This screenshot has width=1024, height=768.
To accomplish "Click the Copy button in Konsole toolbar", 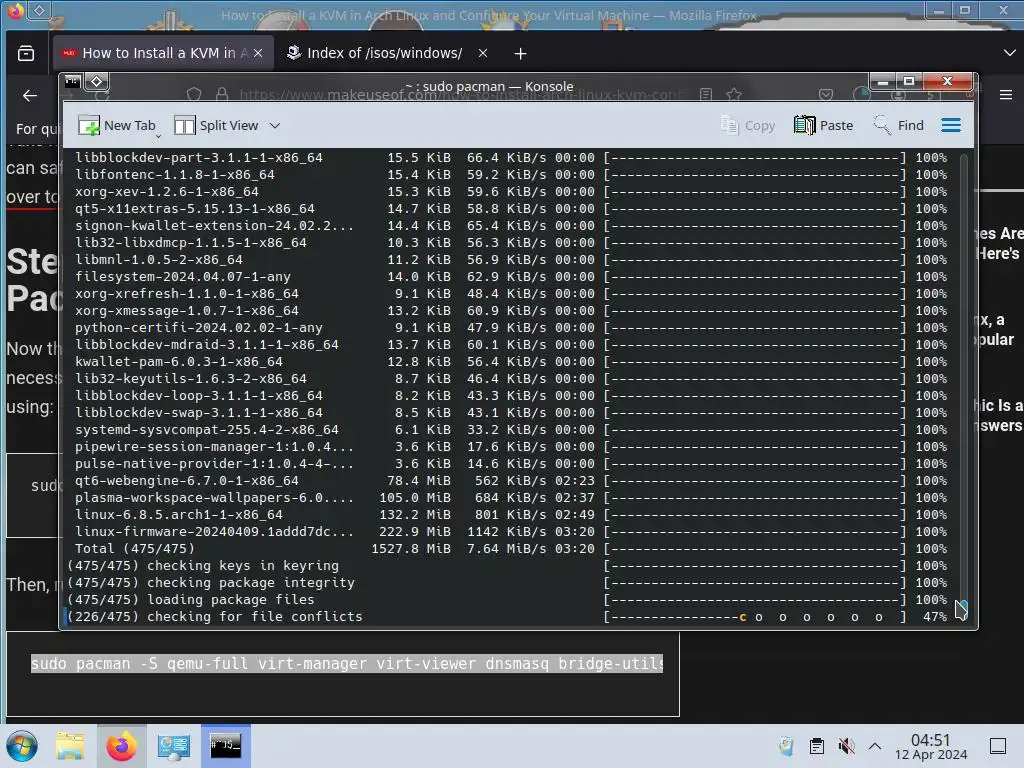I will point(748,125).
